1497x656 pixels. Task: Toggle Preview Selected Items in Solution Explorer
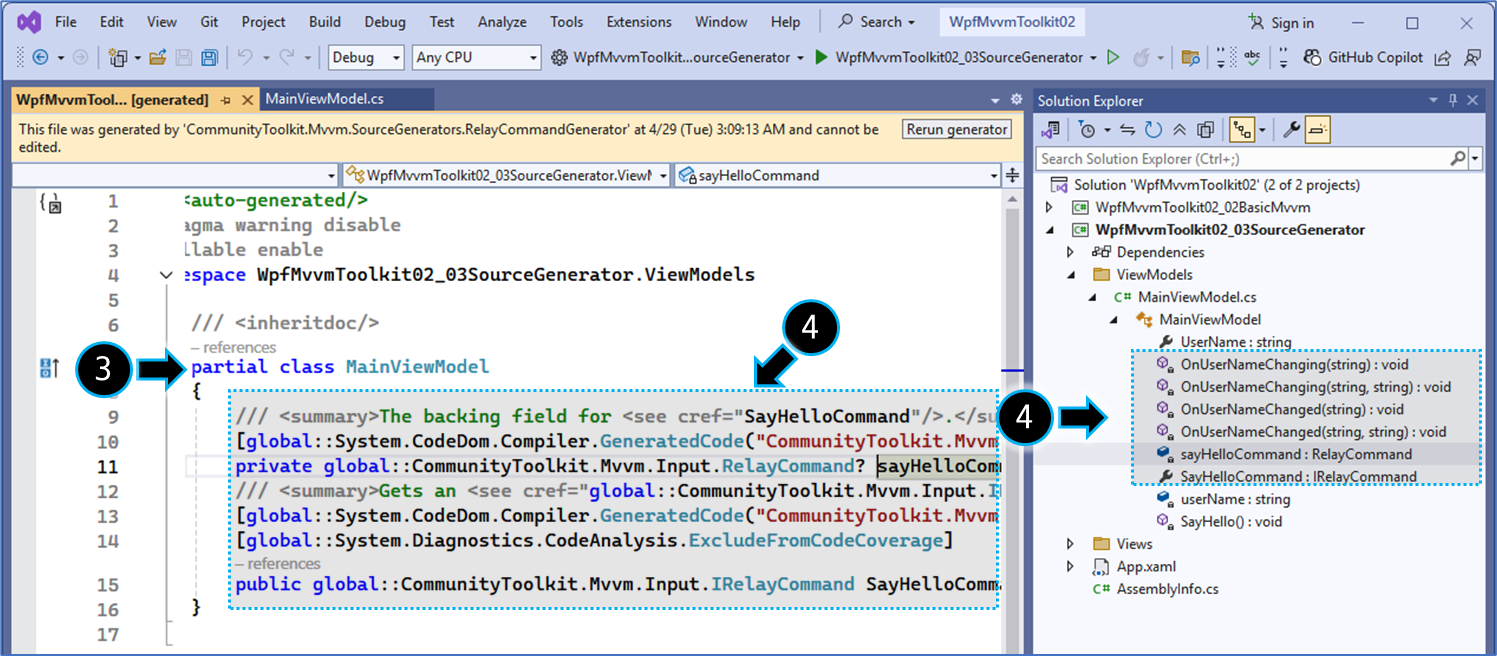1317,129
